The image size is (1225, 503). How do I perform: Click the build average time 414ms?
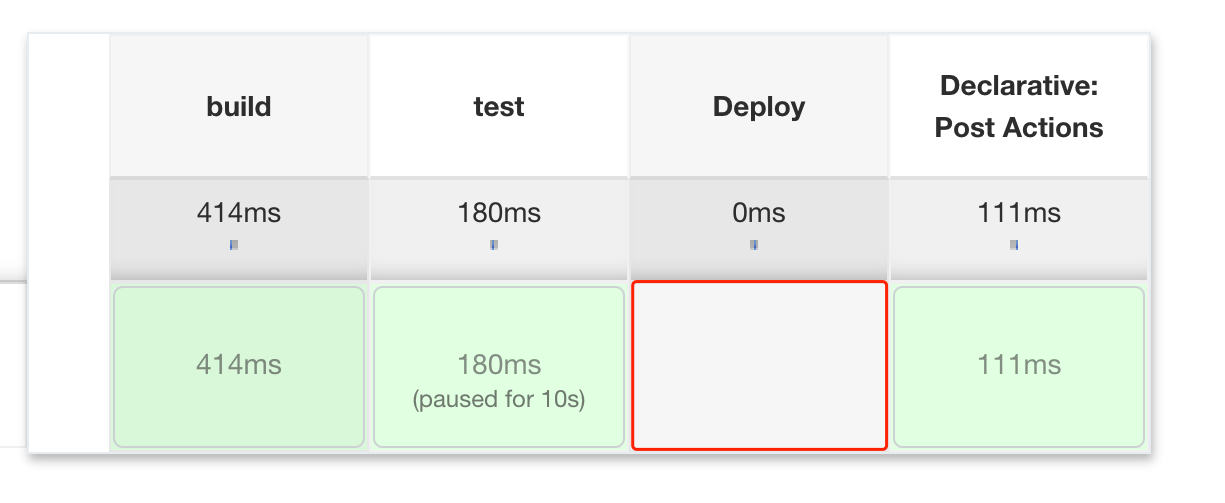[x=239, y=213]
